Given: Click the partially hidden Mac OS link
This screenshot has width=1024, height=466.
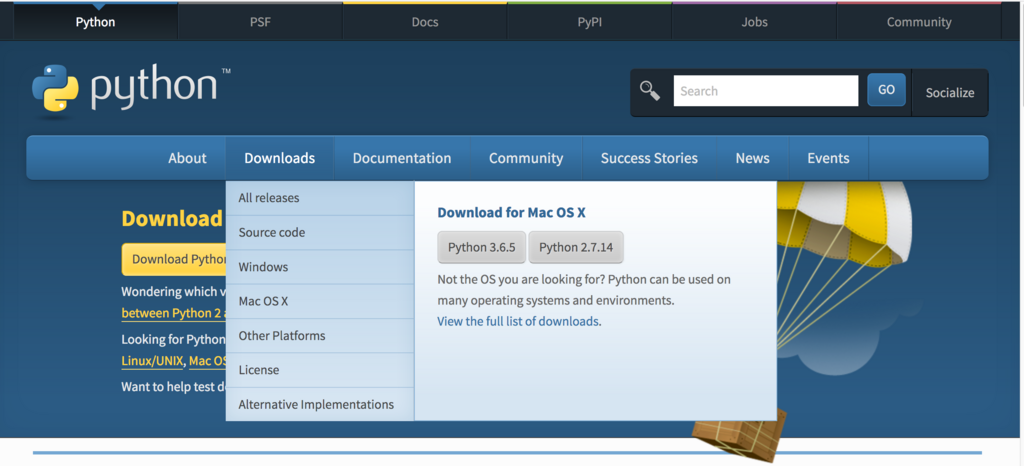Looking at the screenshot, I should 208,361.
